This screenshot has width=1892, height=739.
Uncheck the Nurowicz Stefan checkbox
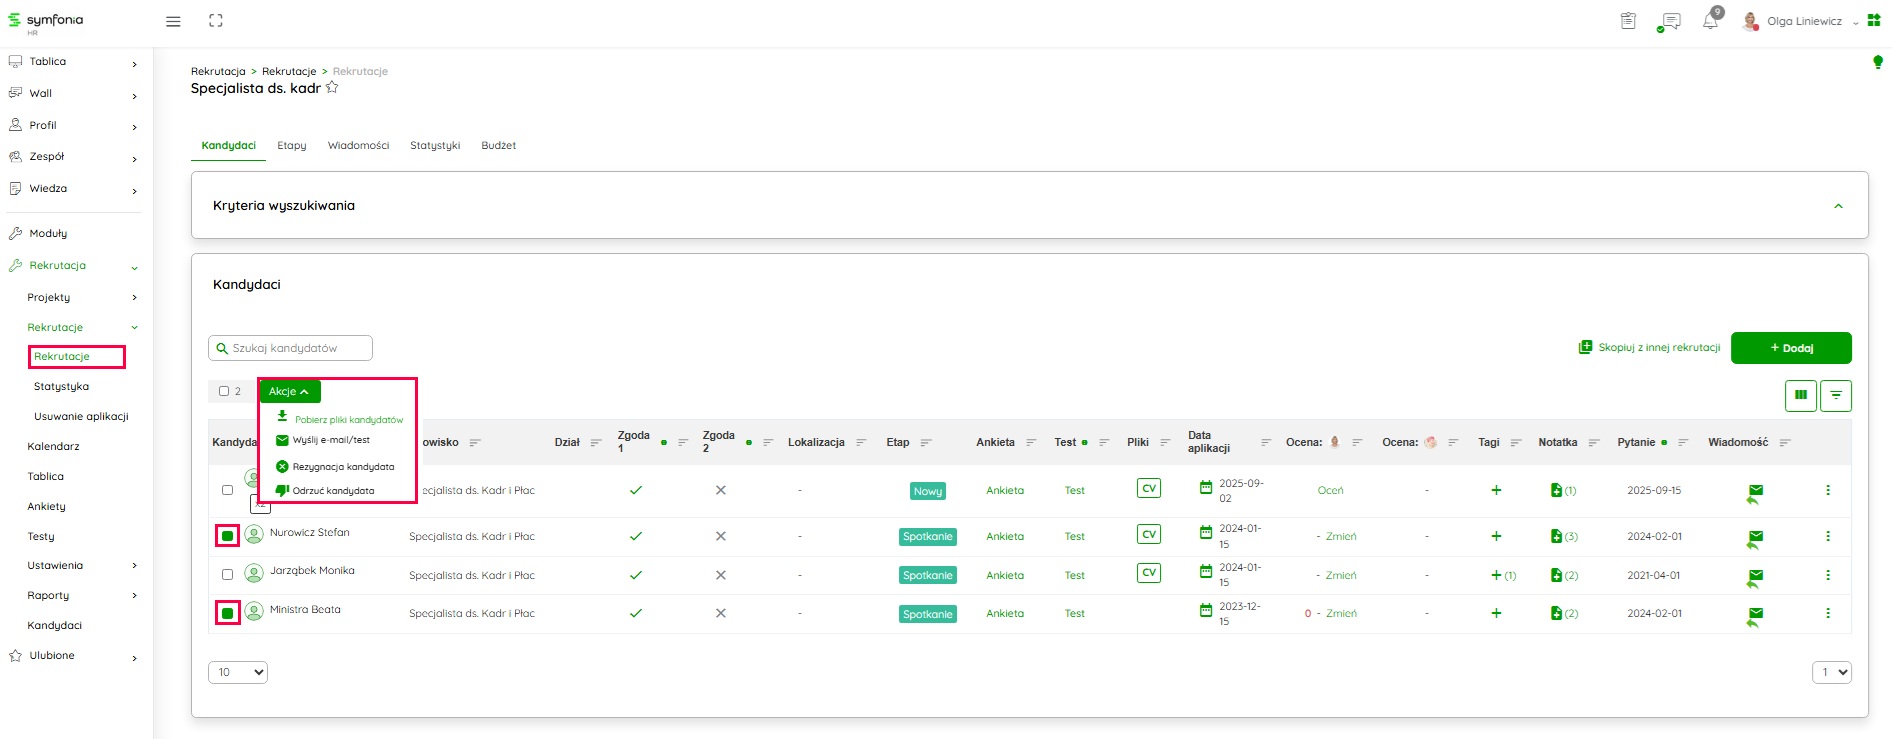point(228,536)
